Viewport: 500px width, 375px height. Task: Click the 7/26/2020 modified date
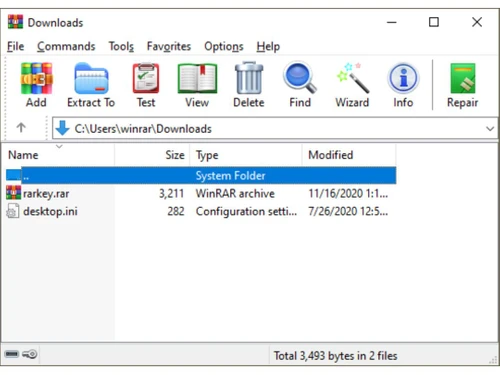point(348,211)
